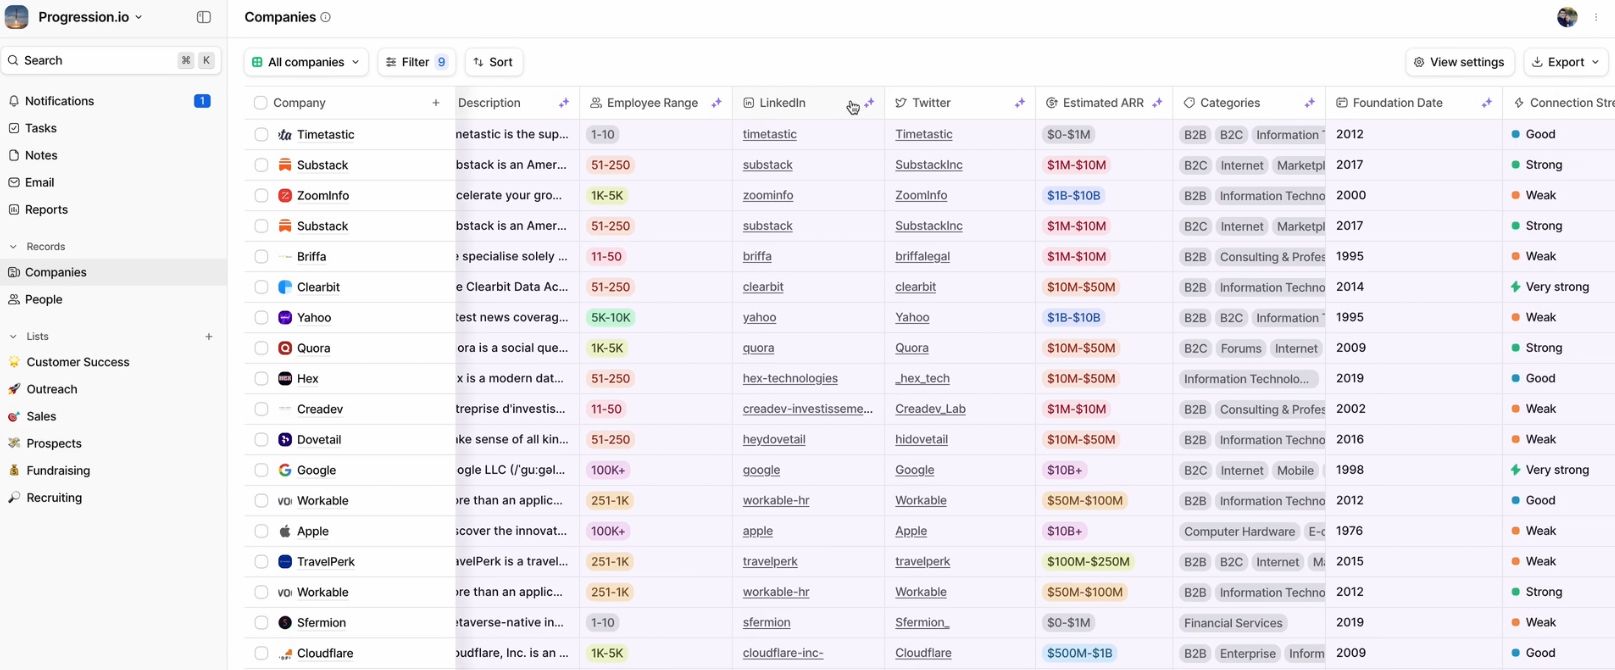Click the plus icon next to Lists
This screenshot has width=1615, height=670.
coord(209,337)
